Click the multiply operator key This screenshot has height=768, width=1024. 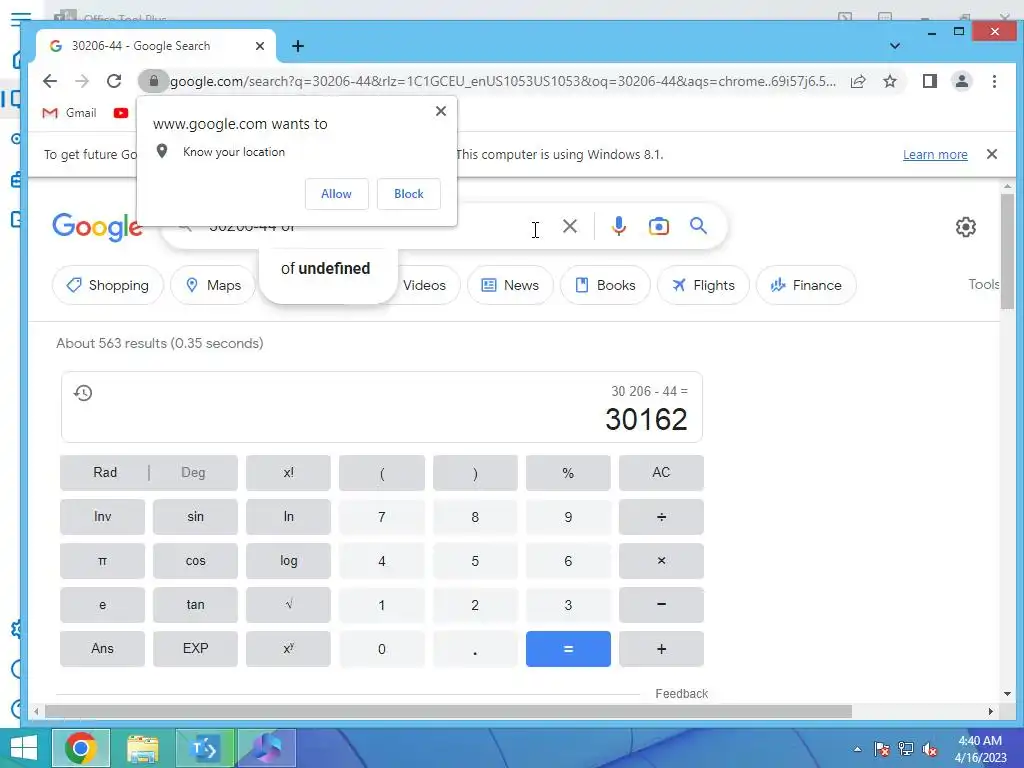click(x=662, y=561)
